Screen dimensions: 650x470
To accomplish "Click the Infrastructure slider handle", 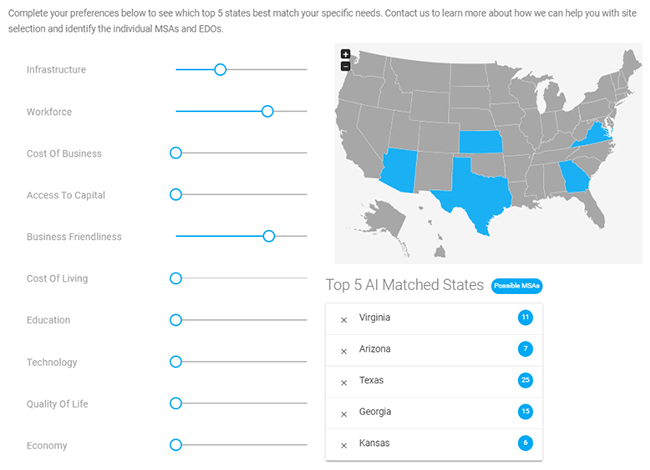I will (x=220, y=70).
